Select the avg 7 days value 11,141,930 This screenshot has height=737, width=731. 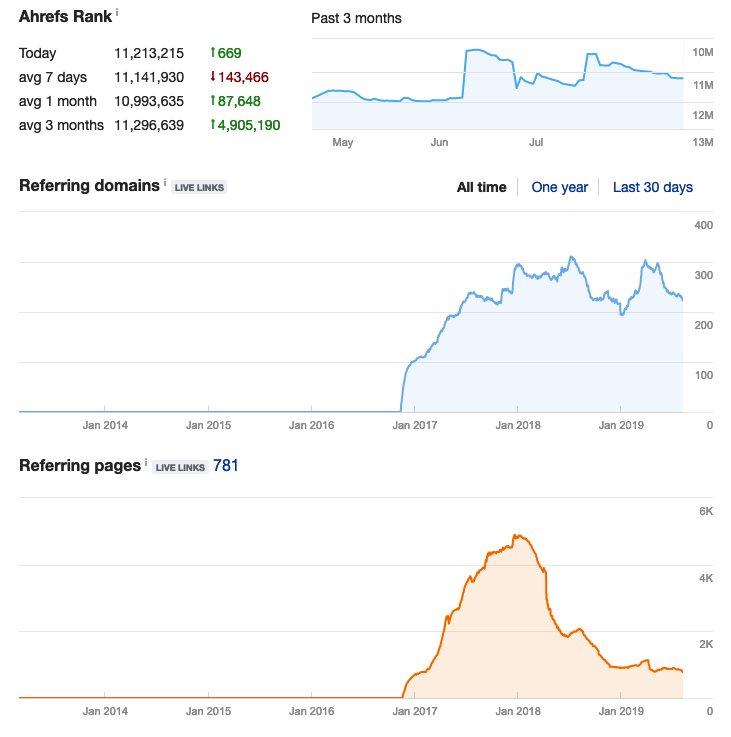pyautogui.click(x=149, y=77)
